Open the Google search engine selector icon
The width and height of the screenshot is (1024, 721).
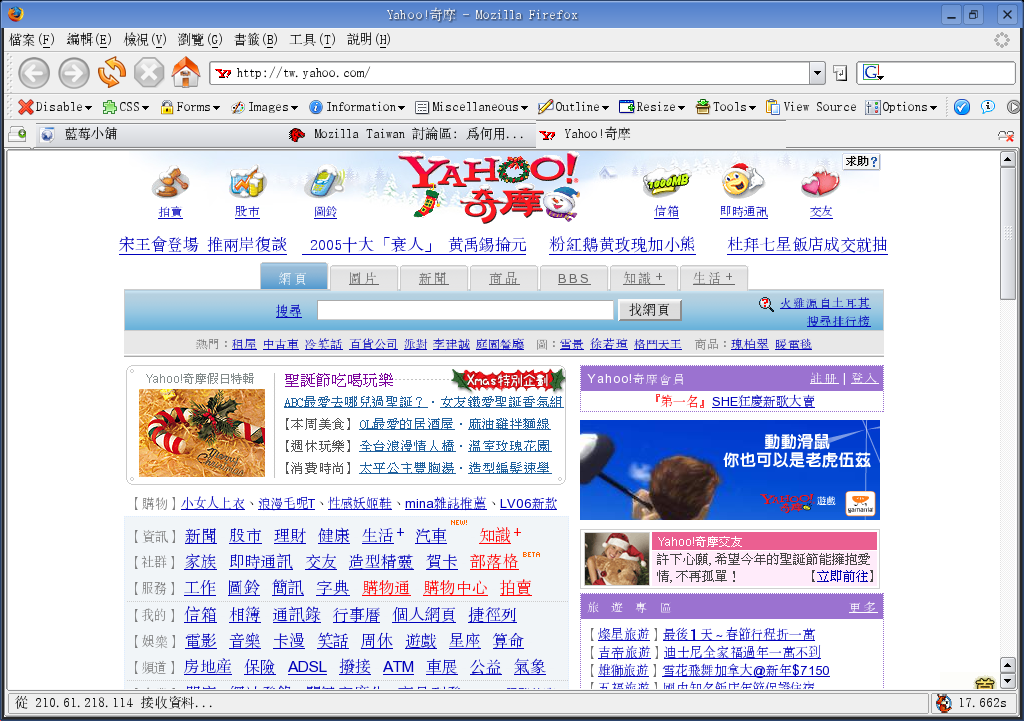point(872,72)
